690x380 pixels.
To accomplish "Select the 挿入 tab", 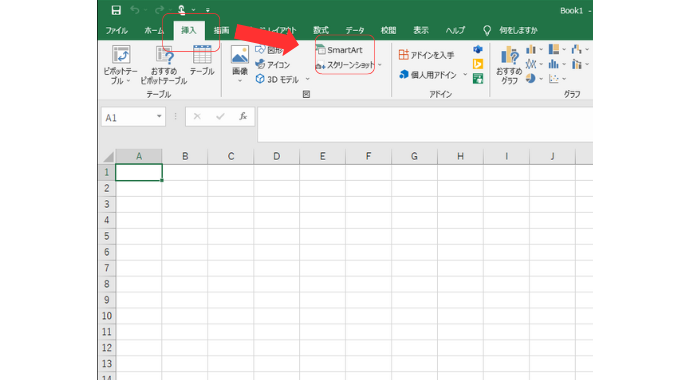I will (x=189, y=30).
